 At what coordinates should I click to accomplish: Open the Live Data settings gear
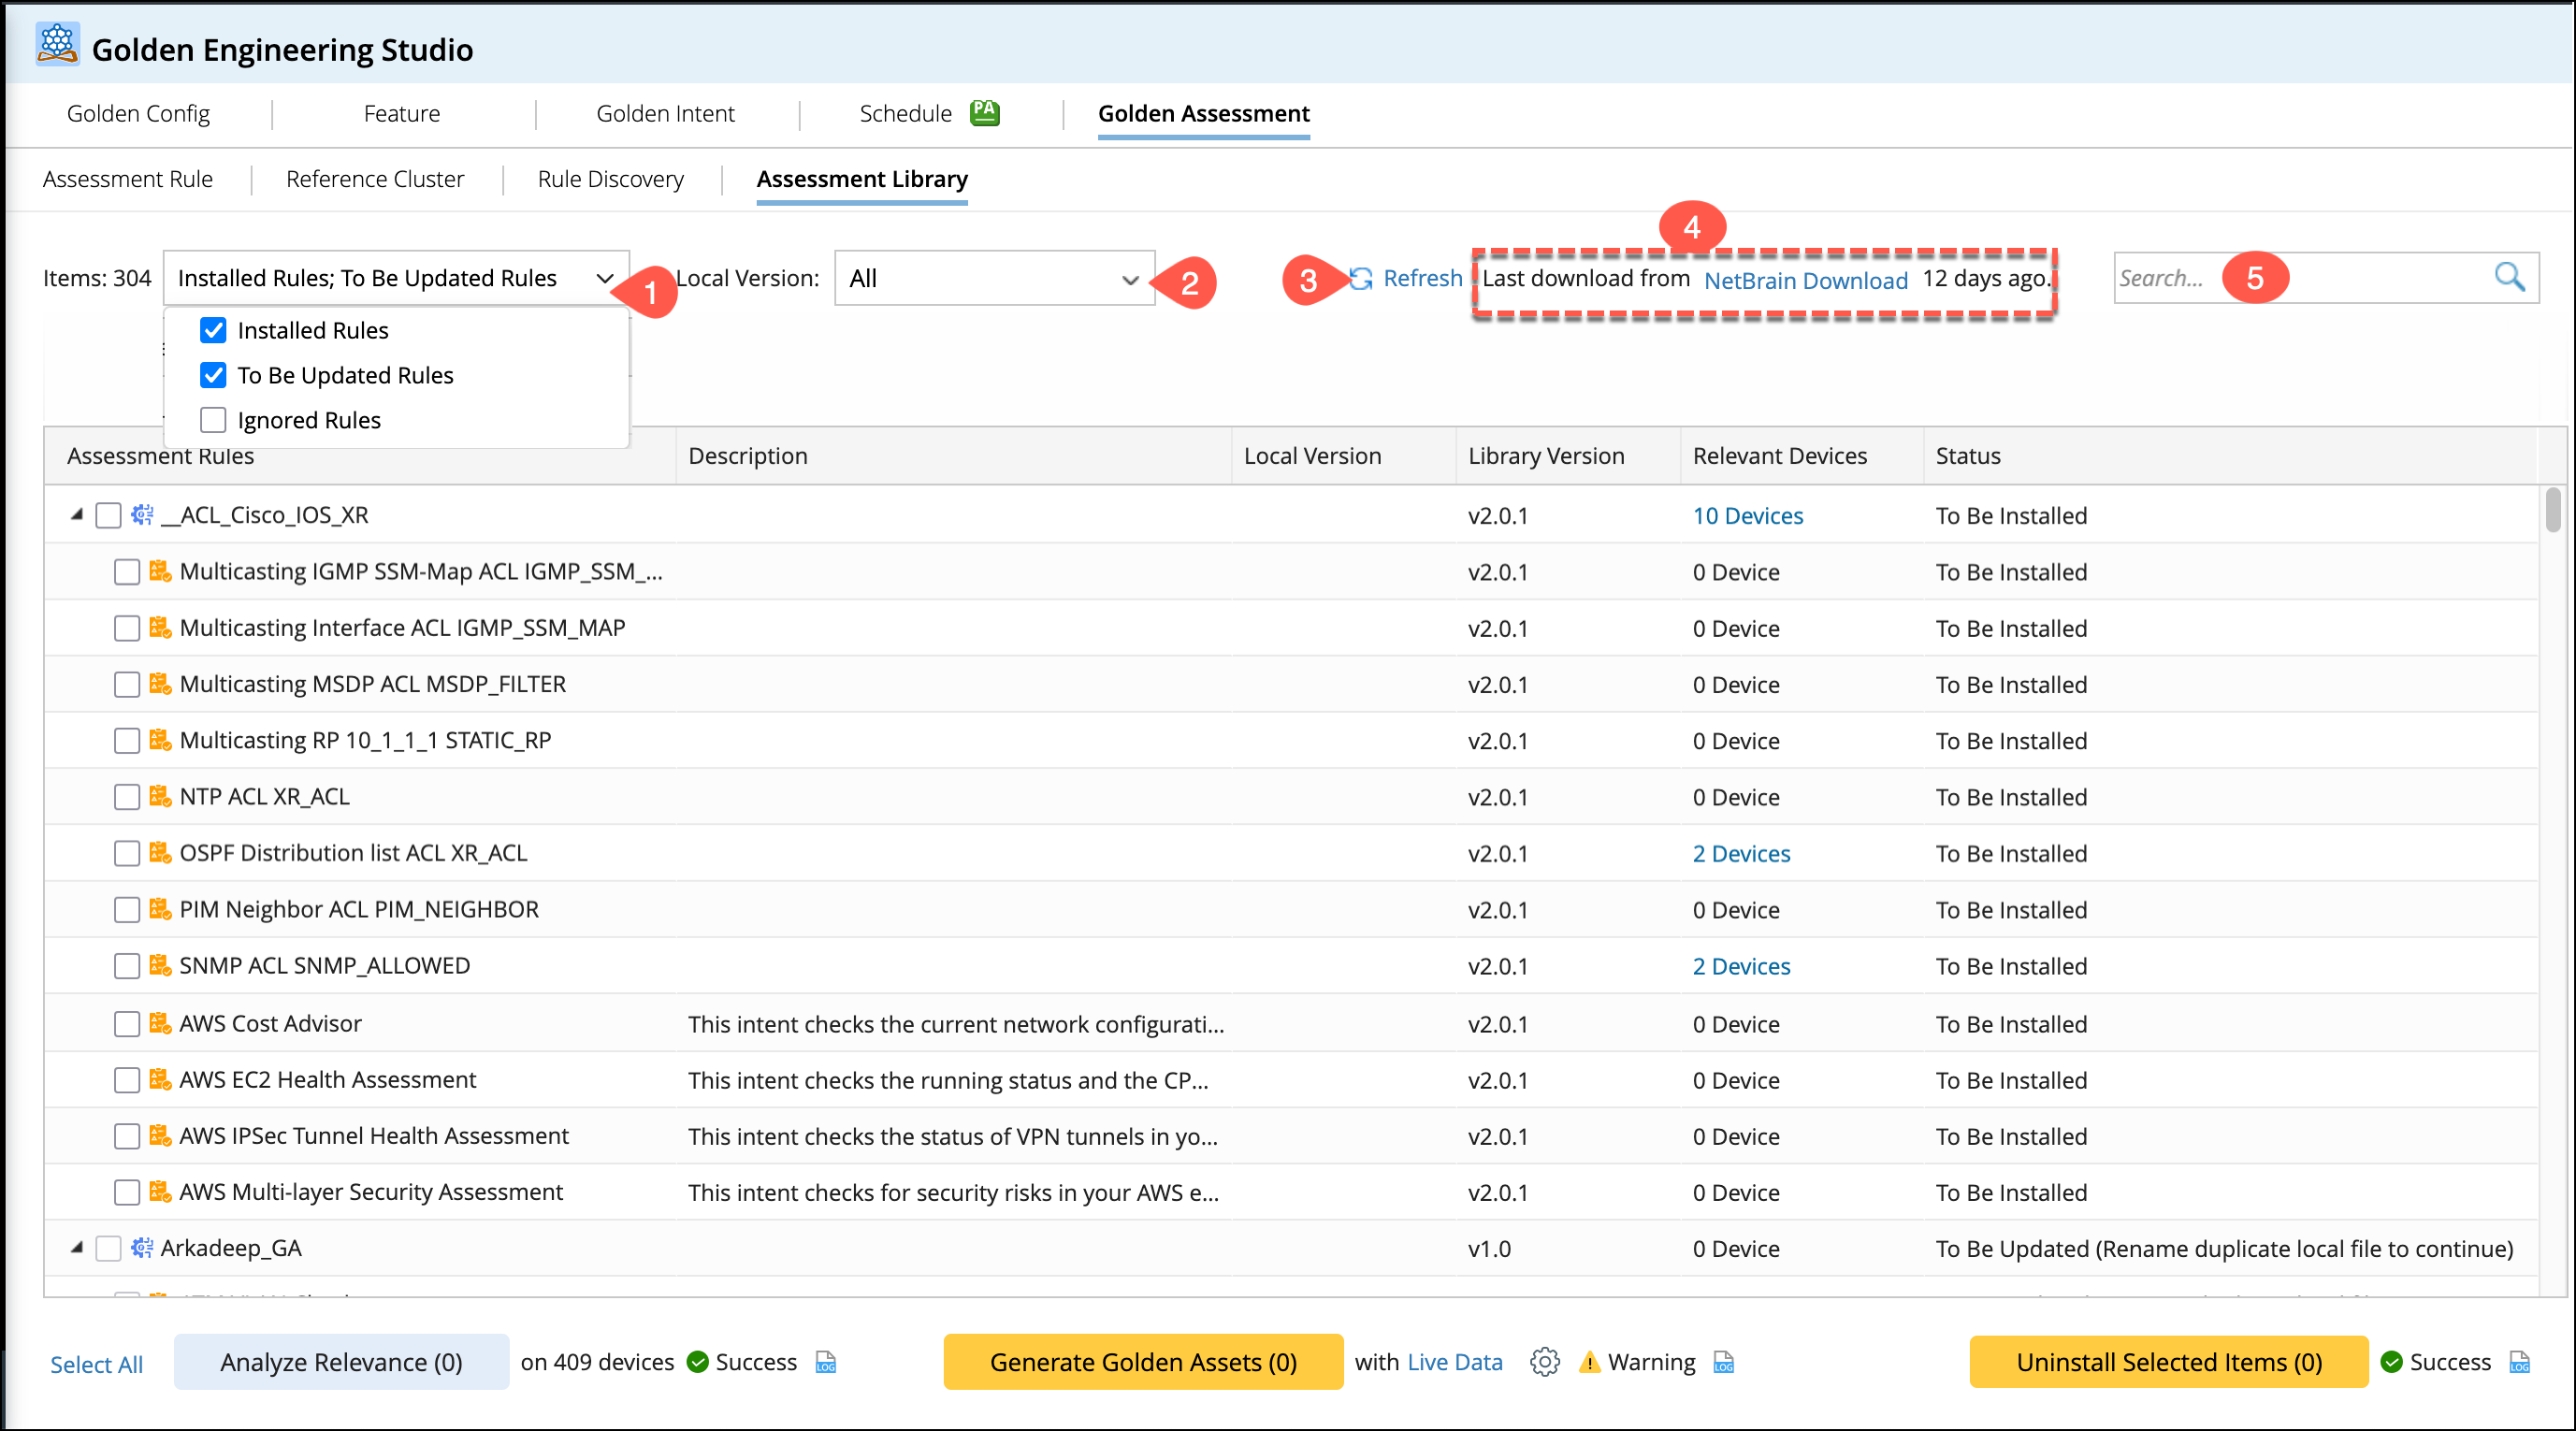(1544, 1362)
